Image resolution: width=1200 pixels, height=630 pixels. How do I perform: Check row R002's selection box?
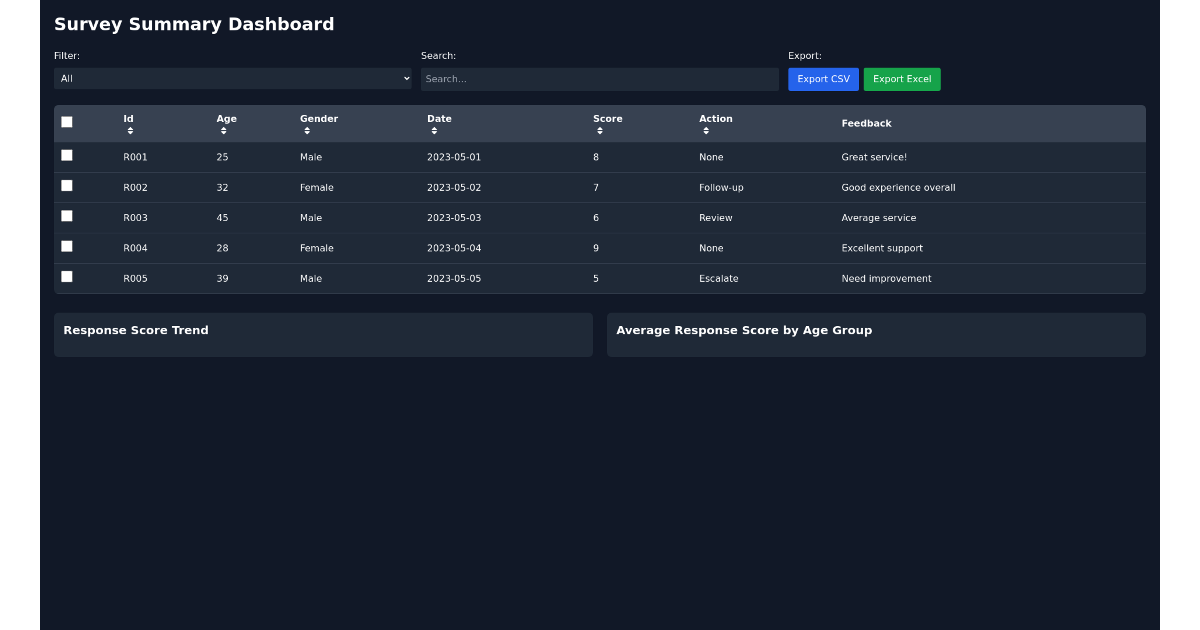[67, 184]
